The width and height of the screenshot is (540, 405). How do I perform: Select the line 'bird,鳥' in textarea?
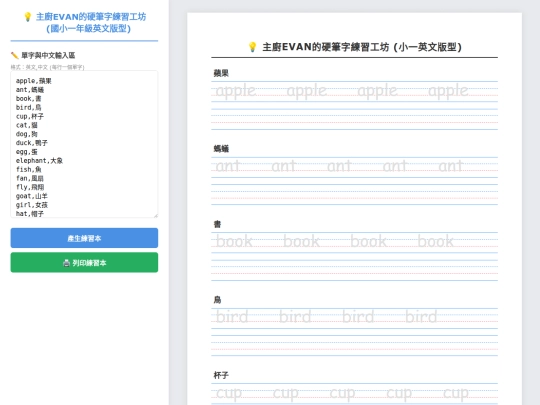coord(28,107)
